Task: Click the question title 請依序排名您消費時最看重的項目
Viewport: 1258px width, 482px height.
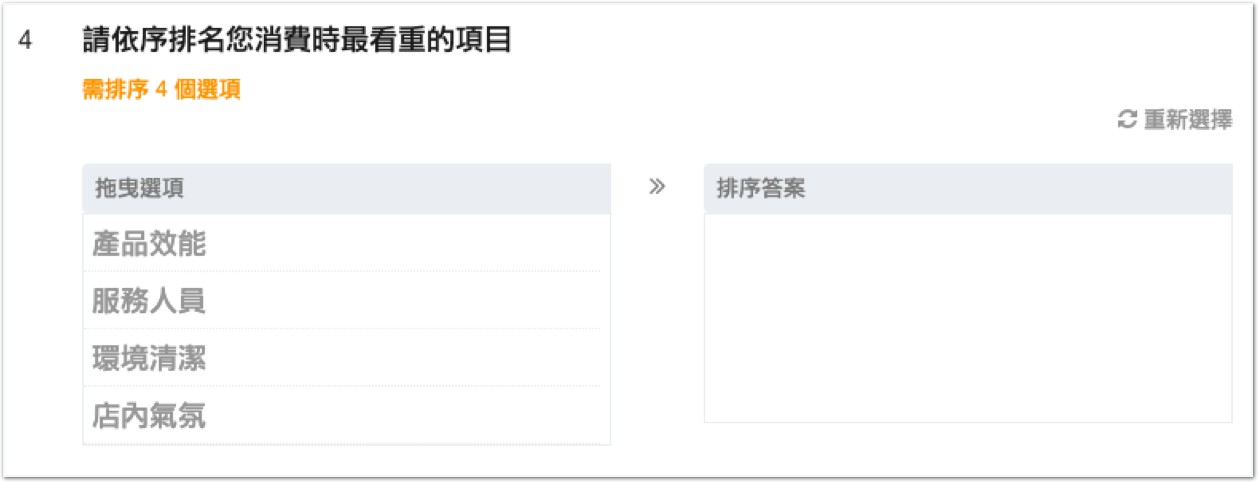Action: pos(296,41)
